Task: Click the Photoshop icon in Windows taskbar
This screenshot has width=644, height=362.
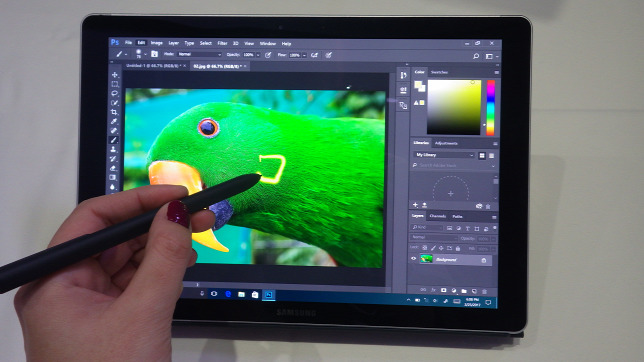Action: (269, 295)
